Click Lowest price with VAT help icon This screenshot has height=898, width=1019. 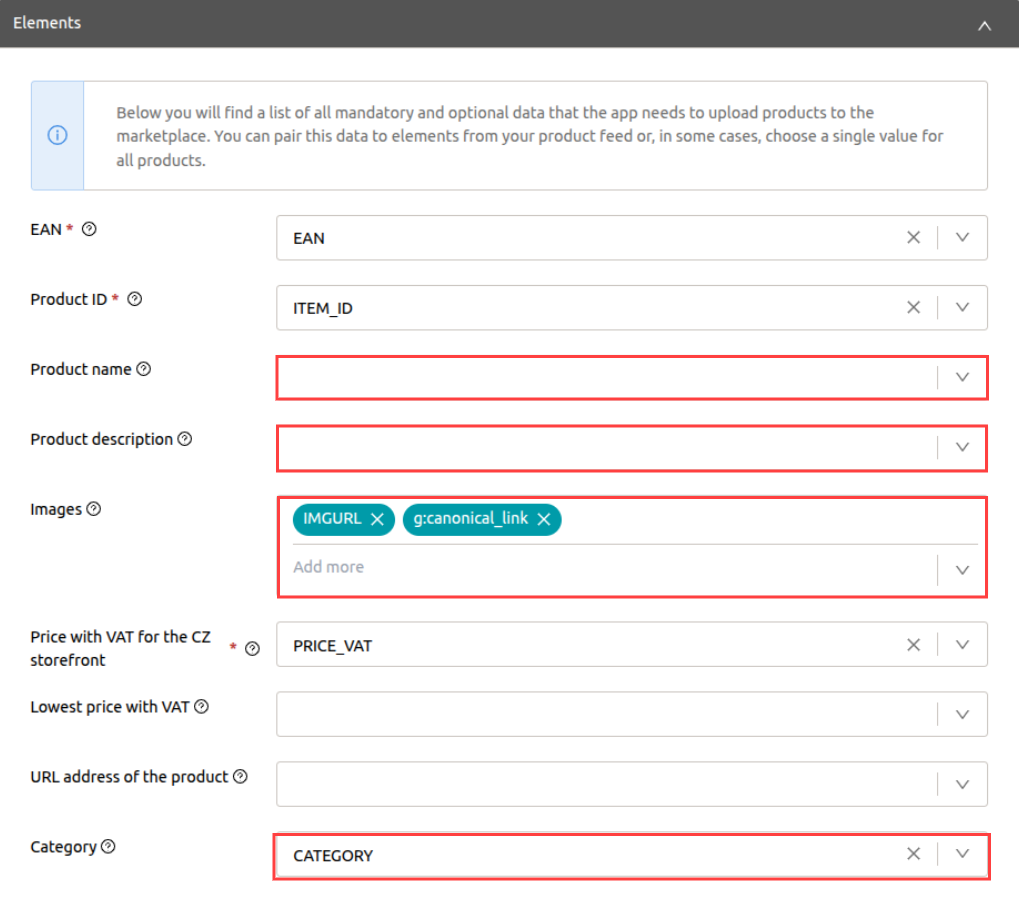202,707
